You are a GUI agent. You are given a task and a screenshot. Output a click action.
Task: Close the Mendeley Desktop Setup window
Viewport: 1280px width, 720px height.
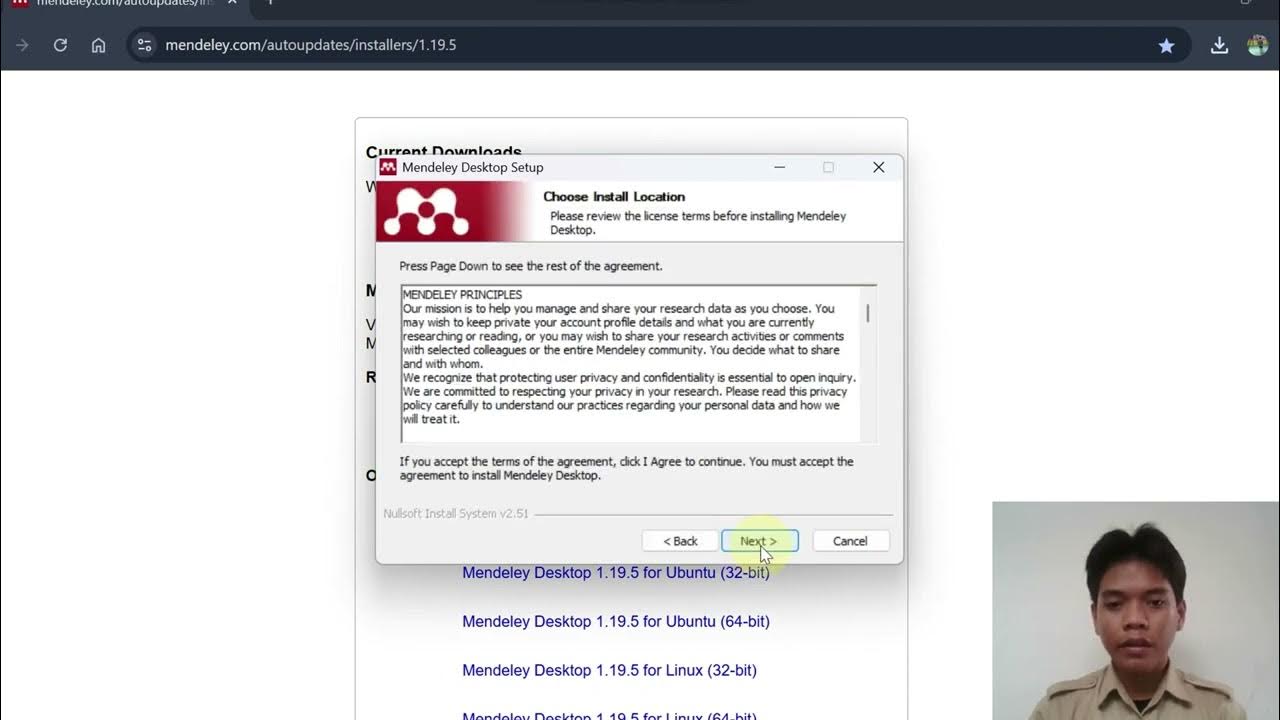click(x=878, y=167)
